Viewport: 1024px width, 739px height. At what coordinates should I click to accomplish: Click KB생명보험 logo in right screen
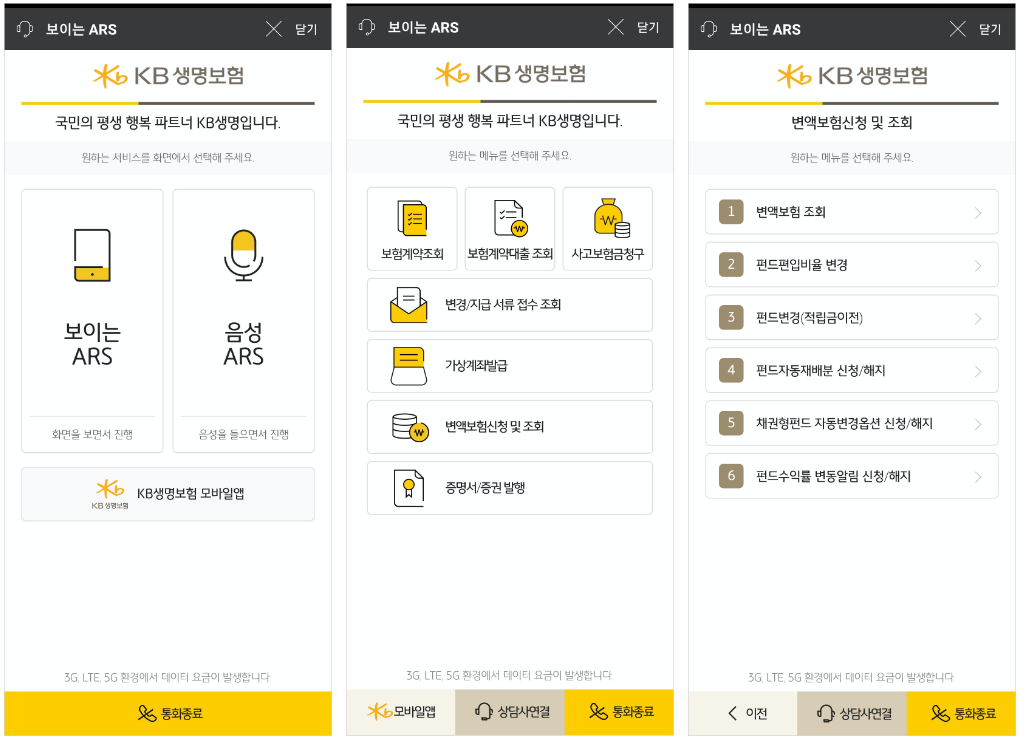coord(852,76)
